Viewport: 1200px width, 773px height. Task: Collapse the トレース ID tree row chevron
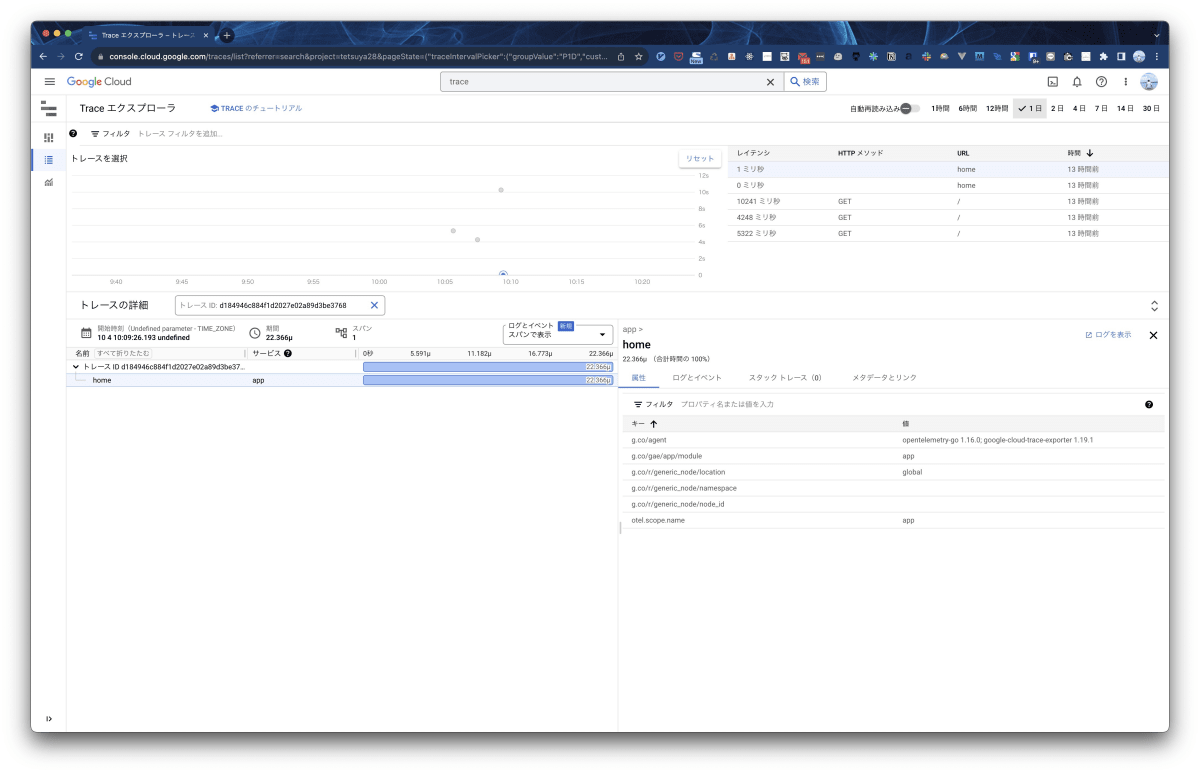pyautogui.click(x=76, y=367)
